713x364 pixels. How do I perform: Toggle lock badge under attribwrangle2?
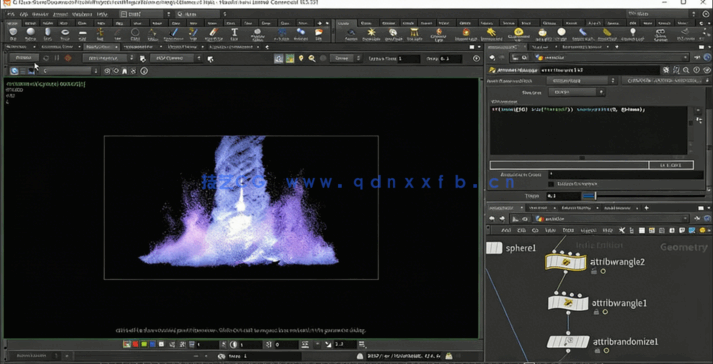(594, 271)
